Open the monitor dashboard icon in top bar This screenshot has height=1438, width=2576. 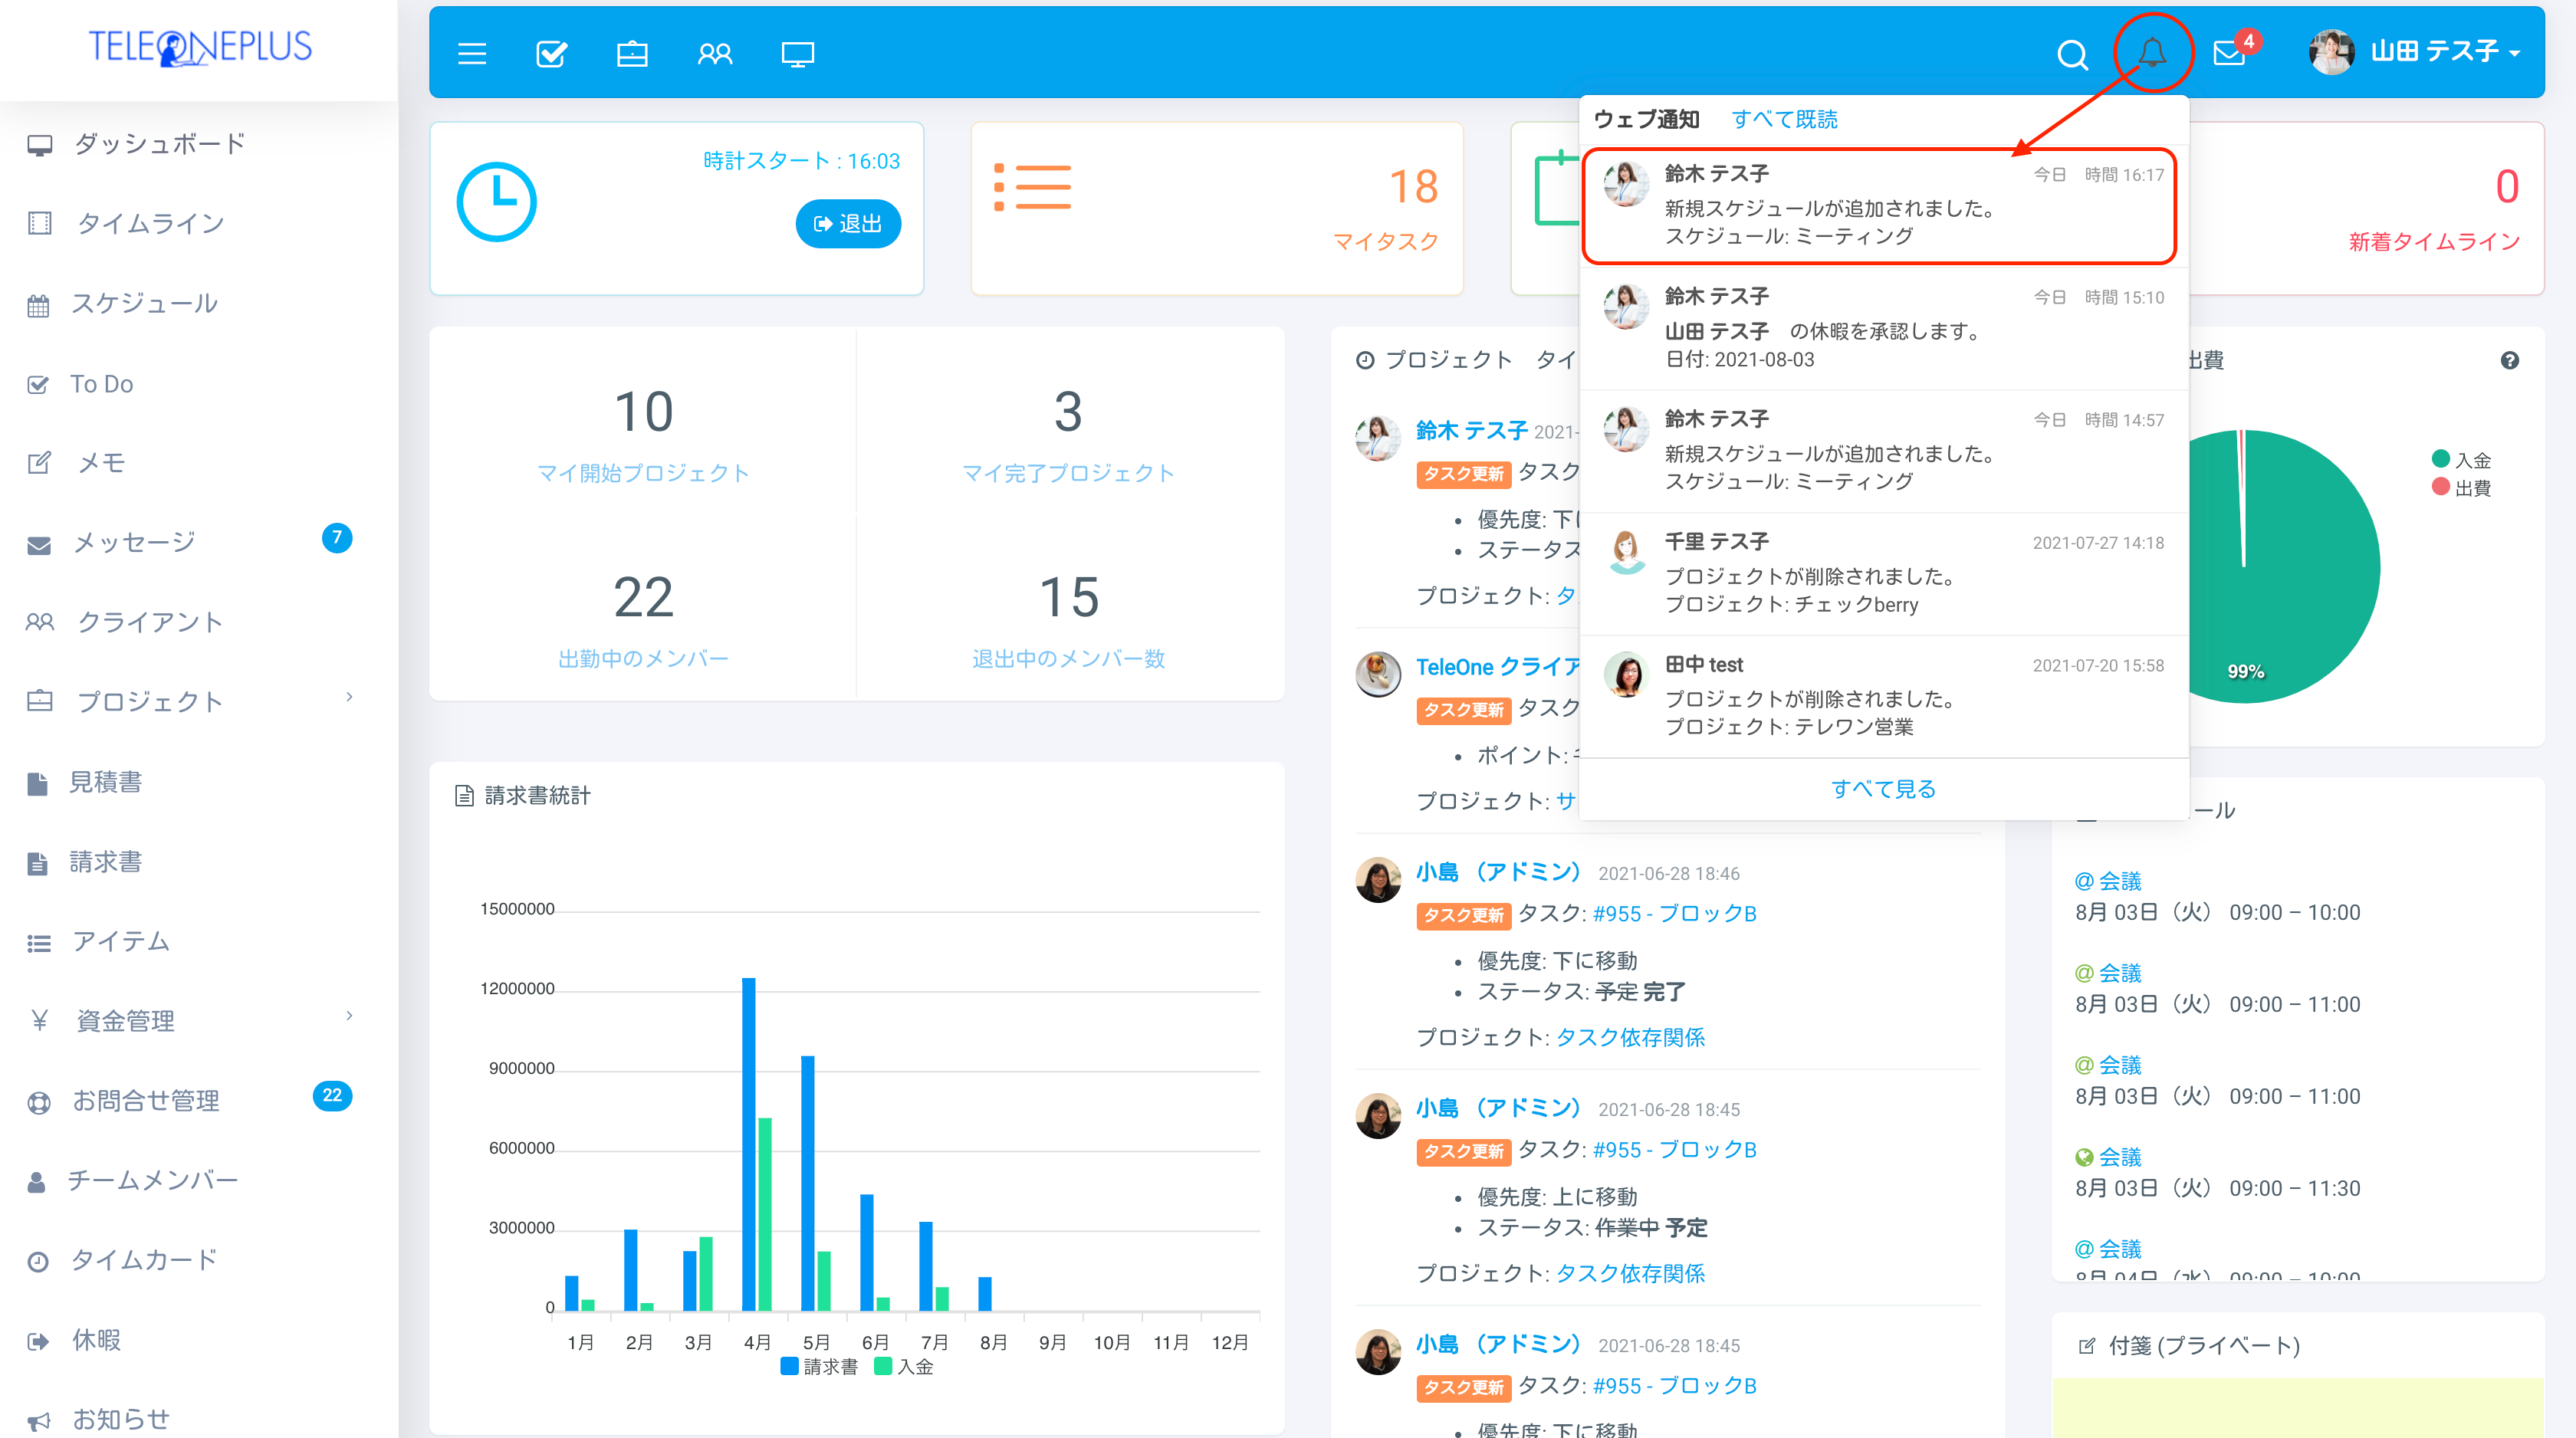797,53
